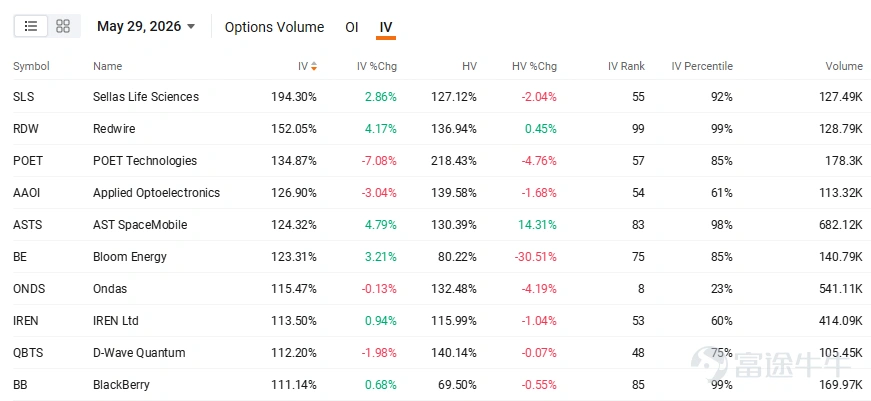Viewport: 871px width, 401px height.
Task: Open the Redwire stock row
Action: (x=438, y=129)
